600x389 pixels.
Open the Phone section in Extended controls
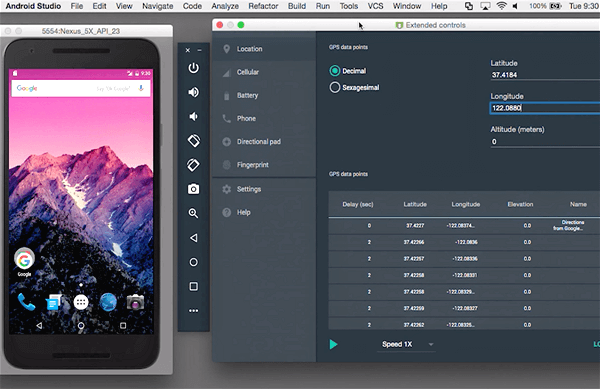point(264,119)
